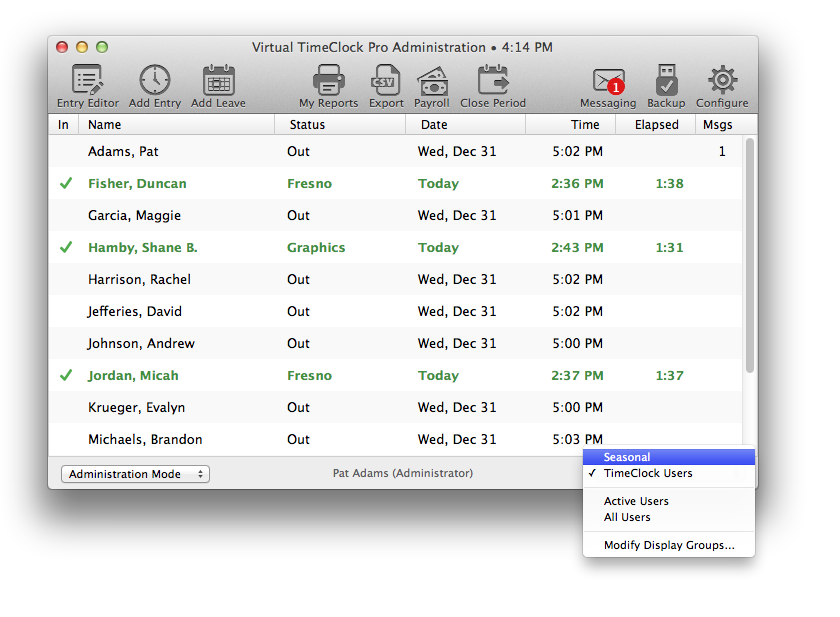The height and width of the screenshot is (617, 840).
Task: Sort by the Time column header
Action: coord(571,125)
